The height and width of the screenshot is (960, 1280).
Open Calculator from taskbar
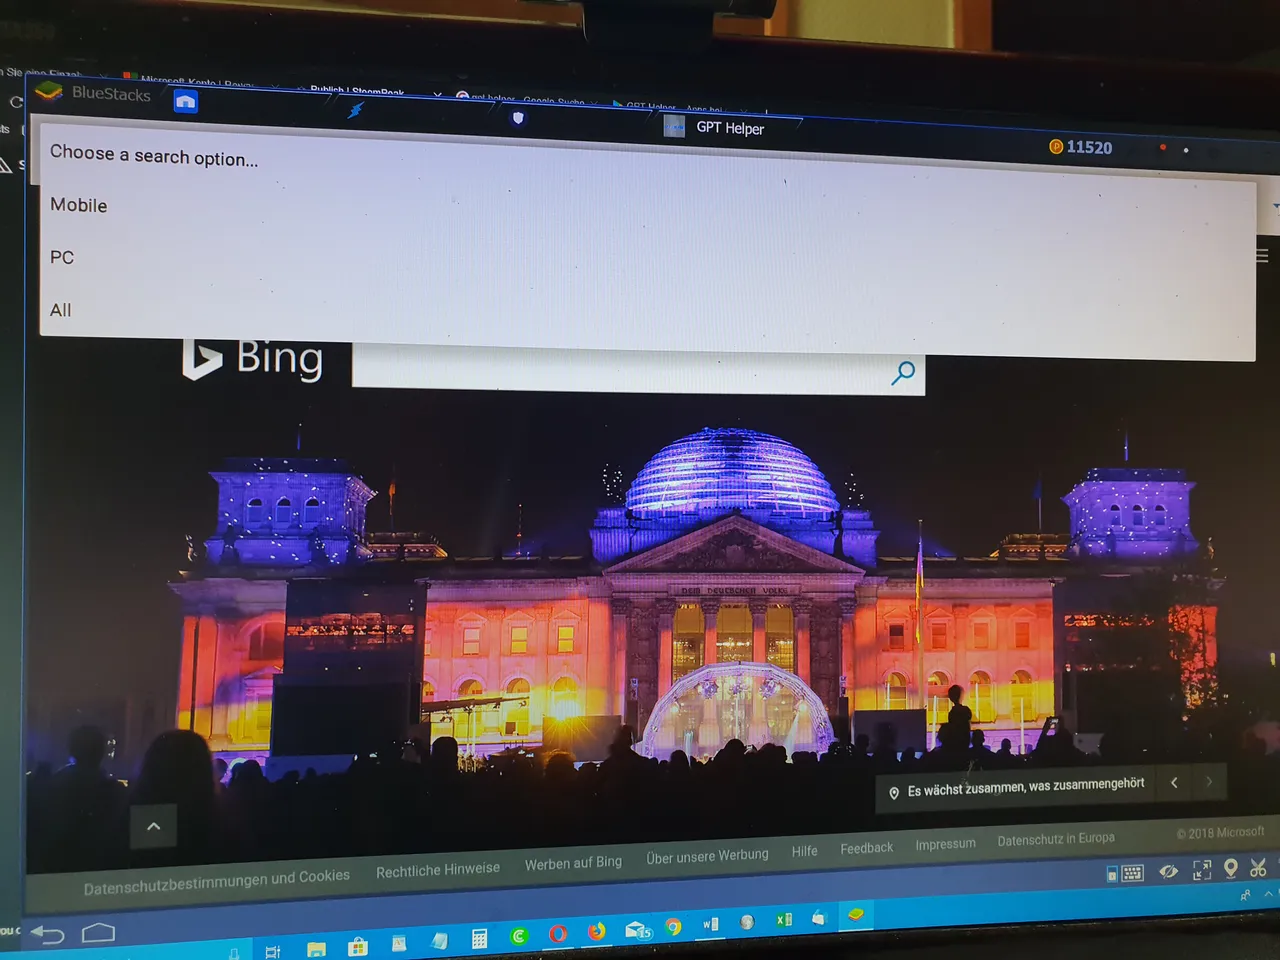tap(480, 938)
